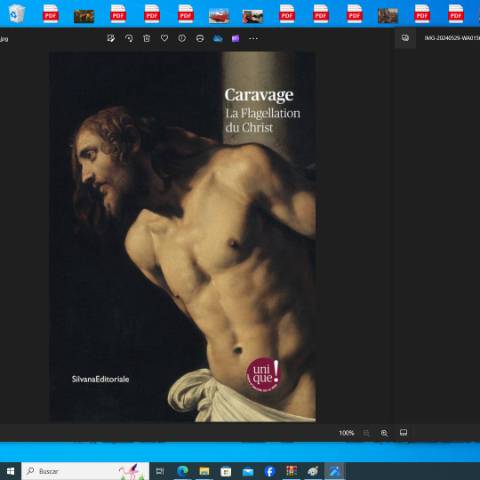Select the PDF file beside the Recycle Bin
Image resolution: width=480 pixels, height=480 pixels.
(51, 14)
